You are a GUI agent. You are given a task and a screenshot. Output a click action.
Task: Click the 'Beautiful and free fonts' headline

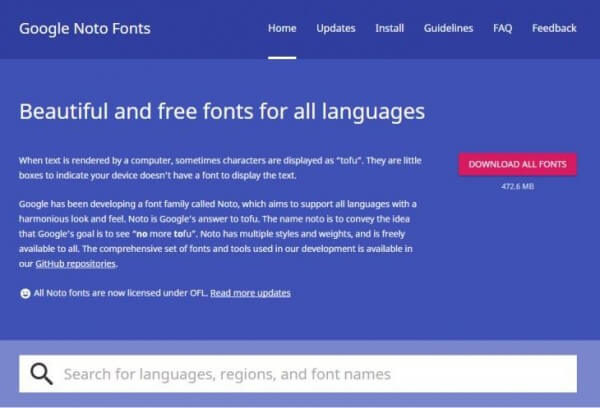222,111
